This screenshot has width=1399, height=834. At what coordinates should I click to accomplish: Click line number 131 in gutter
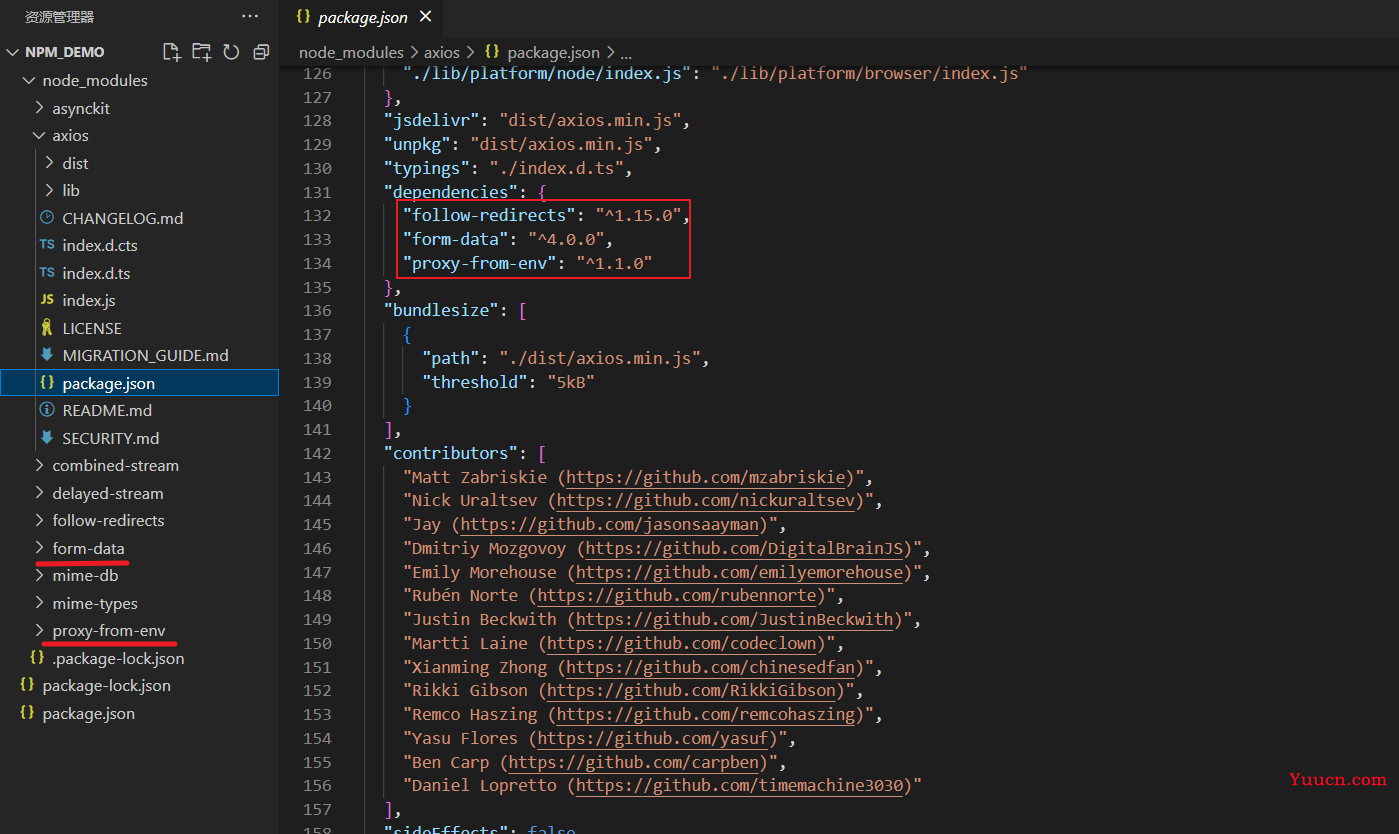(x=317, y=192)
